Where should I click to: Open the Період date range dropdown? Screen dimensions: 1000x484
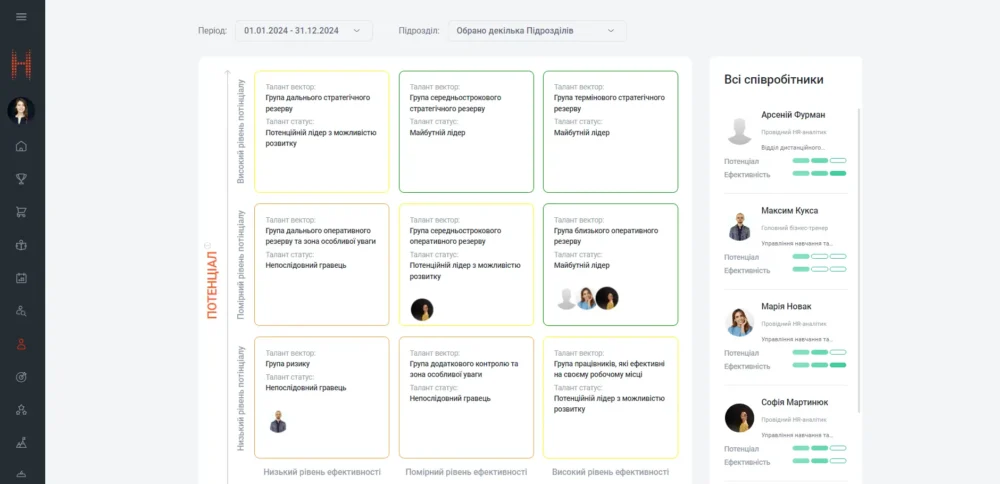click(304, 31)
